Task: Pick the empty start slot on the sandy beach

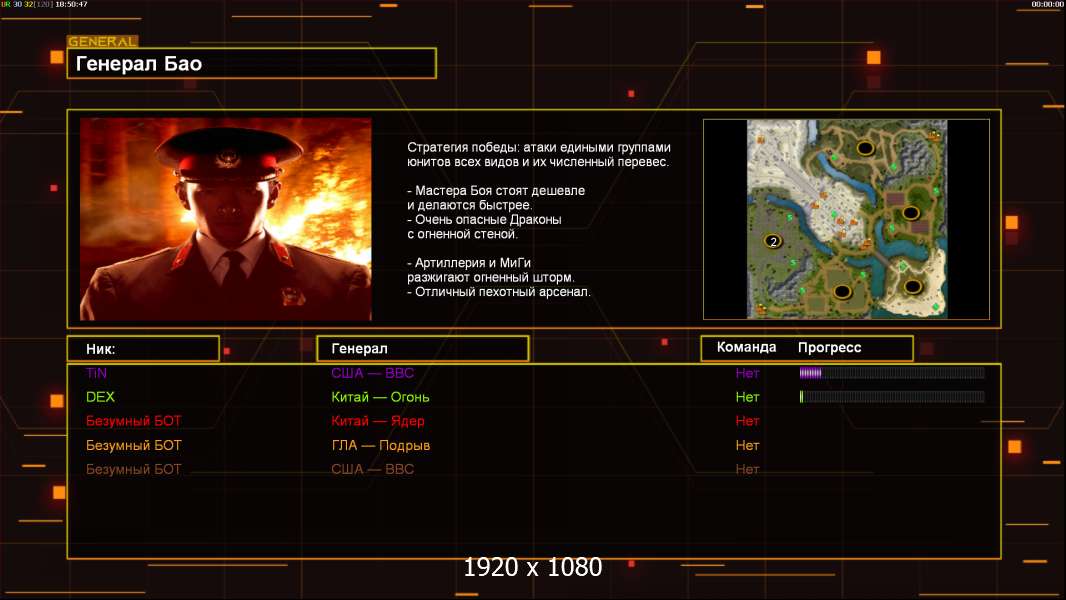Action: pyautogui.click(x=912, y=287)
